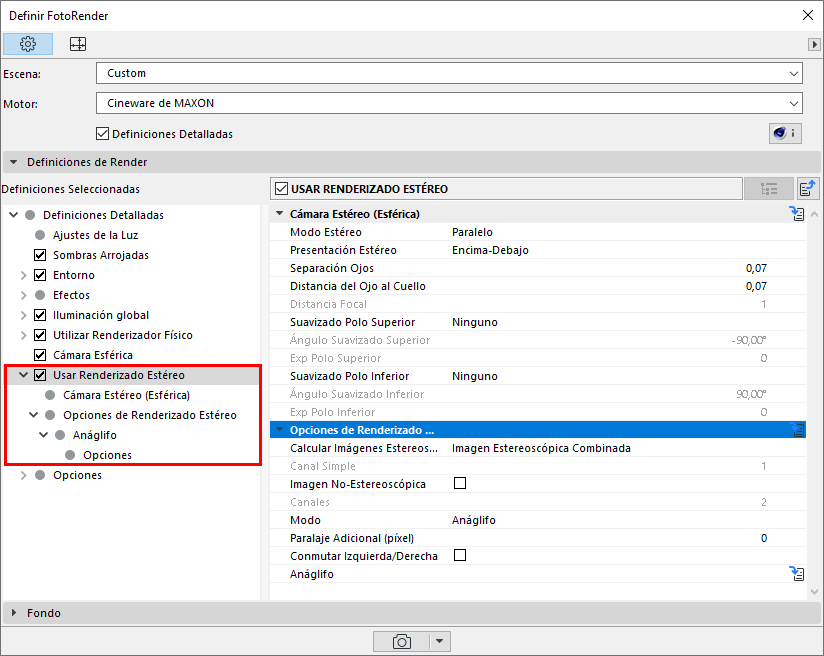Expand the Fondo section

pyautogui.click(x=14, y=613)
